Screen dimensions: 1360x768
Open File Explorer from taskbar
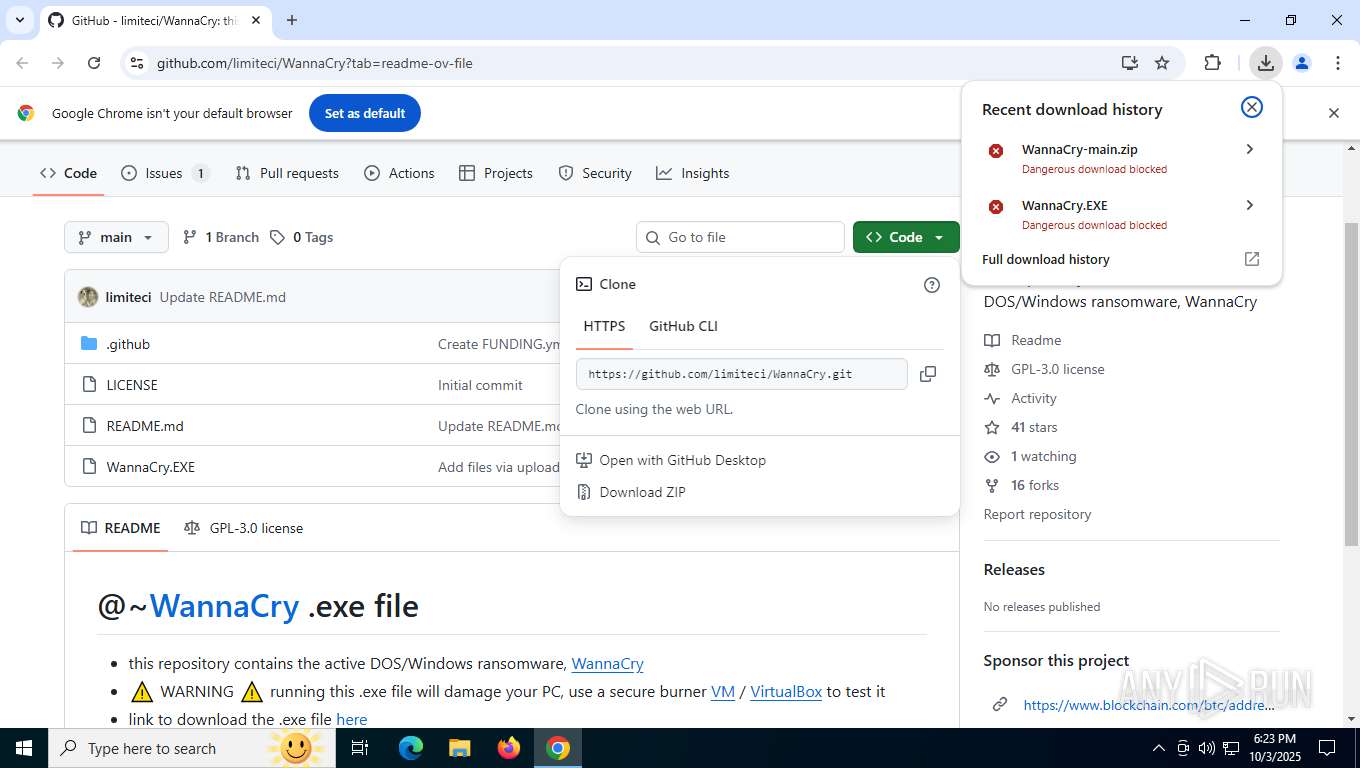(x=460, y=748)
